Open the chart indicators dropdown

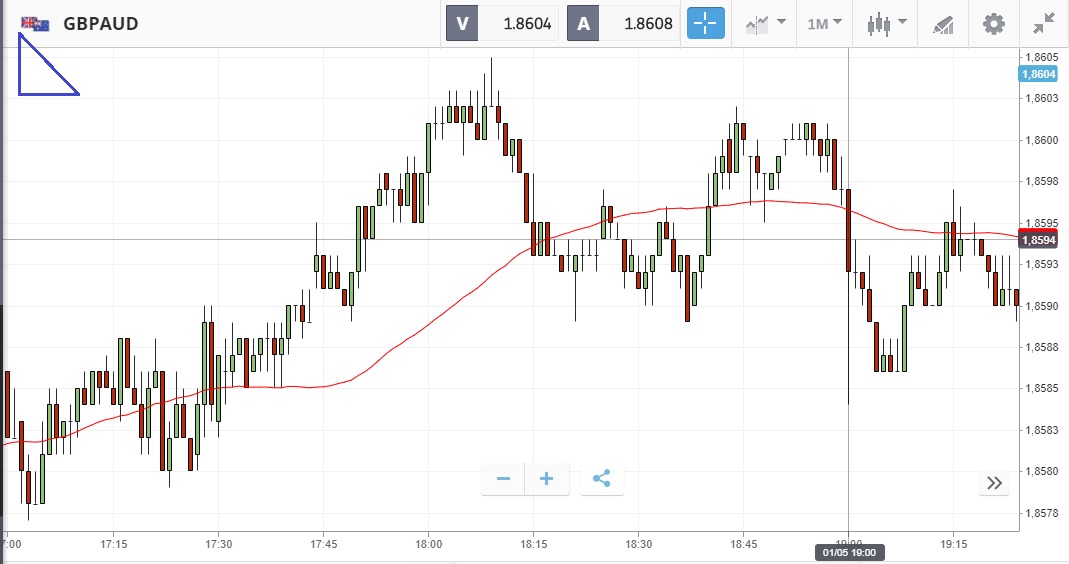point(764,24)
